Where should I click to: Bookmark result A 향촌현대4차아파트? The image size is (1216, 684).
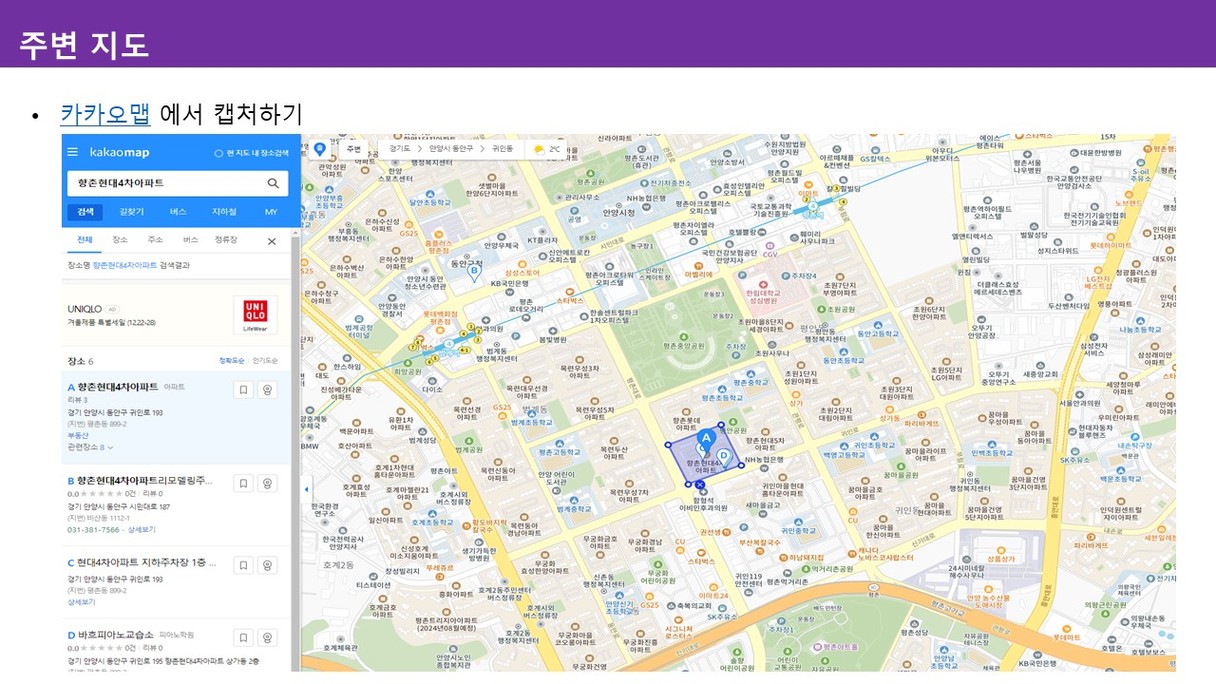tap(243, 390)
